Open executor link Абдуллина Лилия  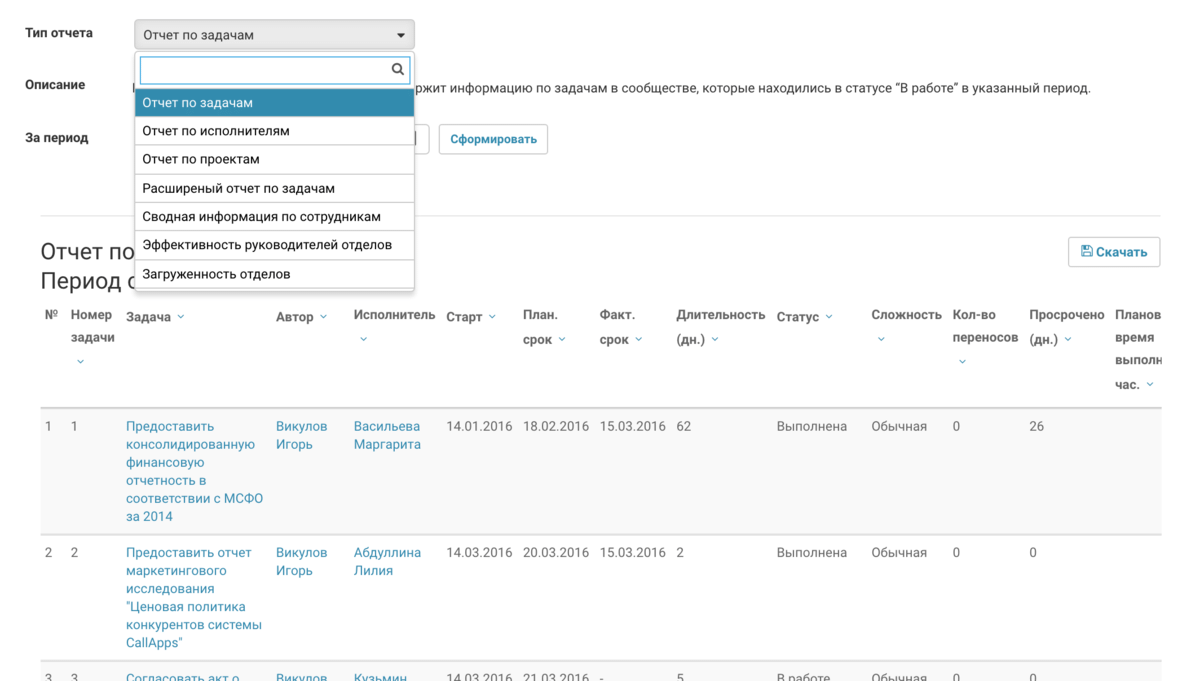(386, 561)
